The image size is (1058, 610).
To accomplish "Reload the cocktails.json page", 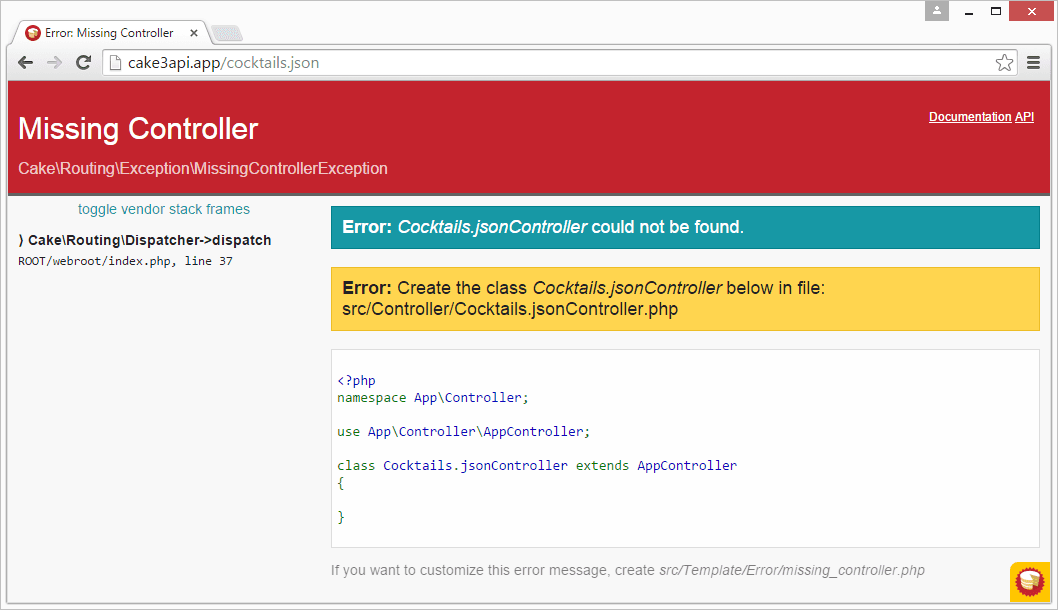I will (x=84, y=62).
